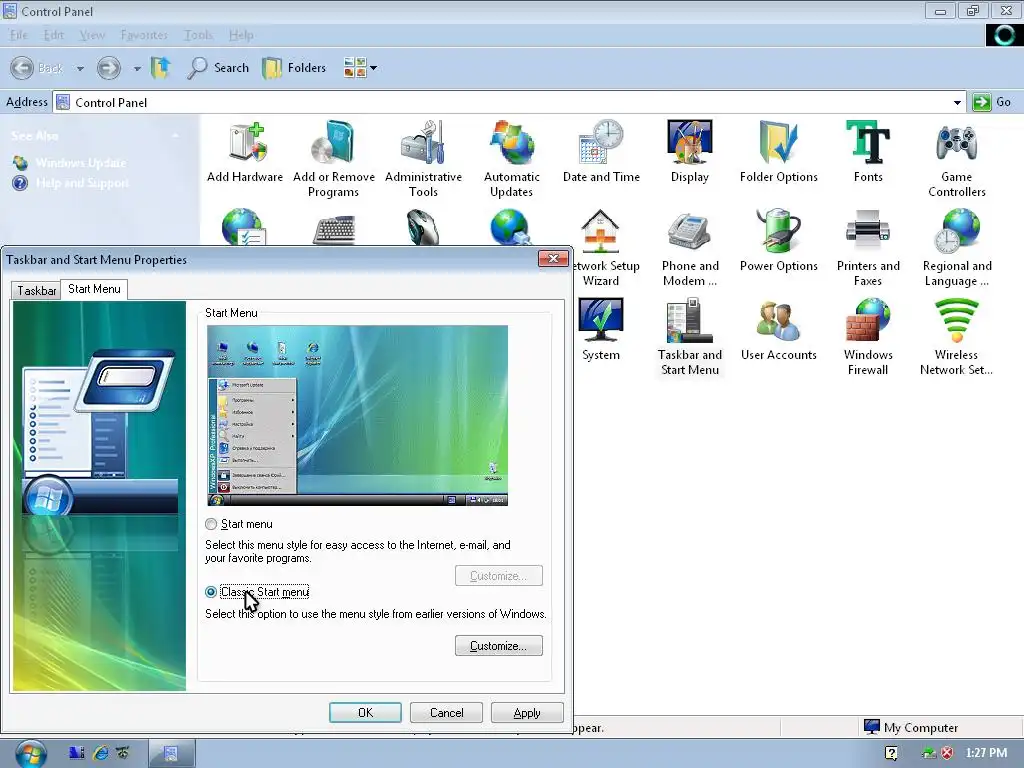This screenshot has height=768, width=1024.
Task: Open the Views dropdown button
Action: [x=360, y=67]
